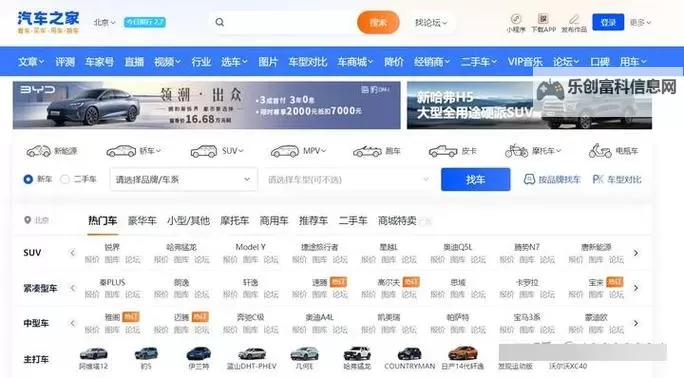Click the orange 搜索 button
The width and height of the screenshot is (684, 378).
[378, 22]
